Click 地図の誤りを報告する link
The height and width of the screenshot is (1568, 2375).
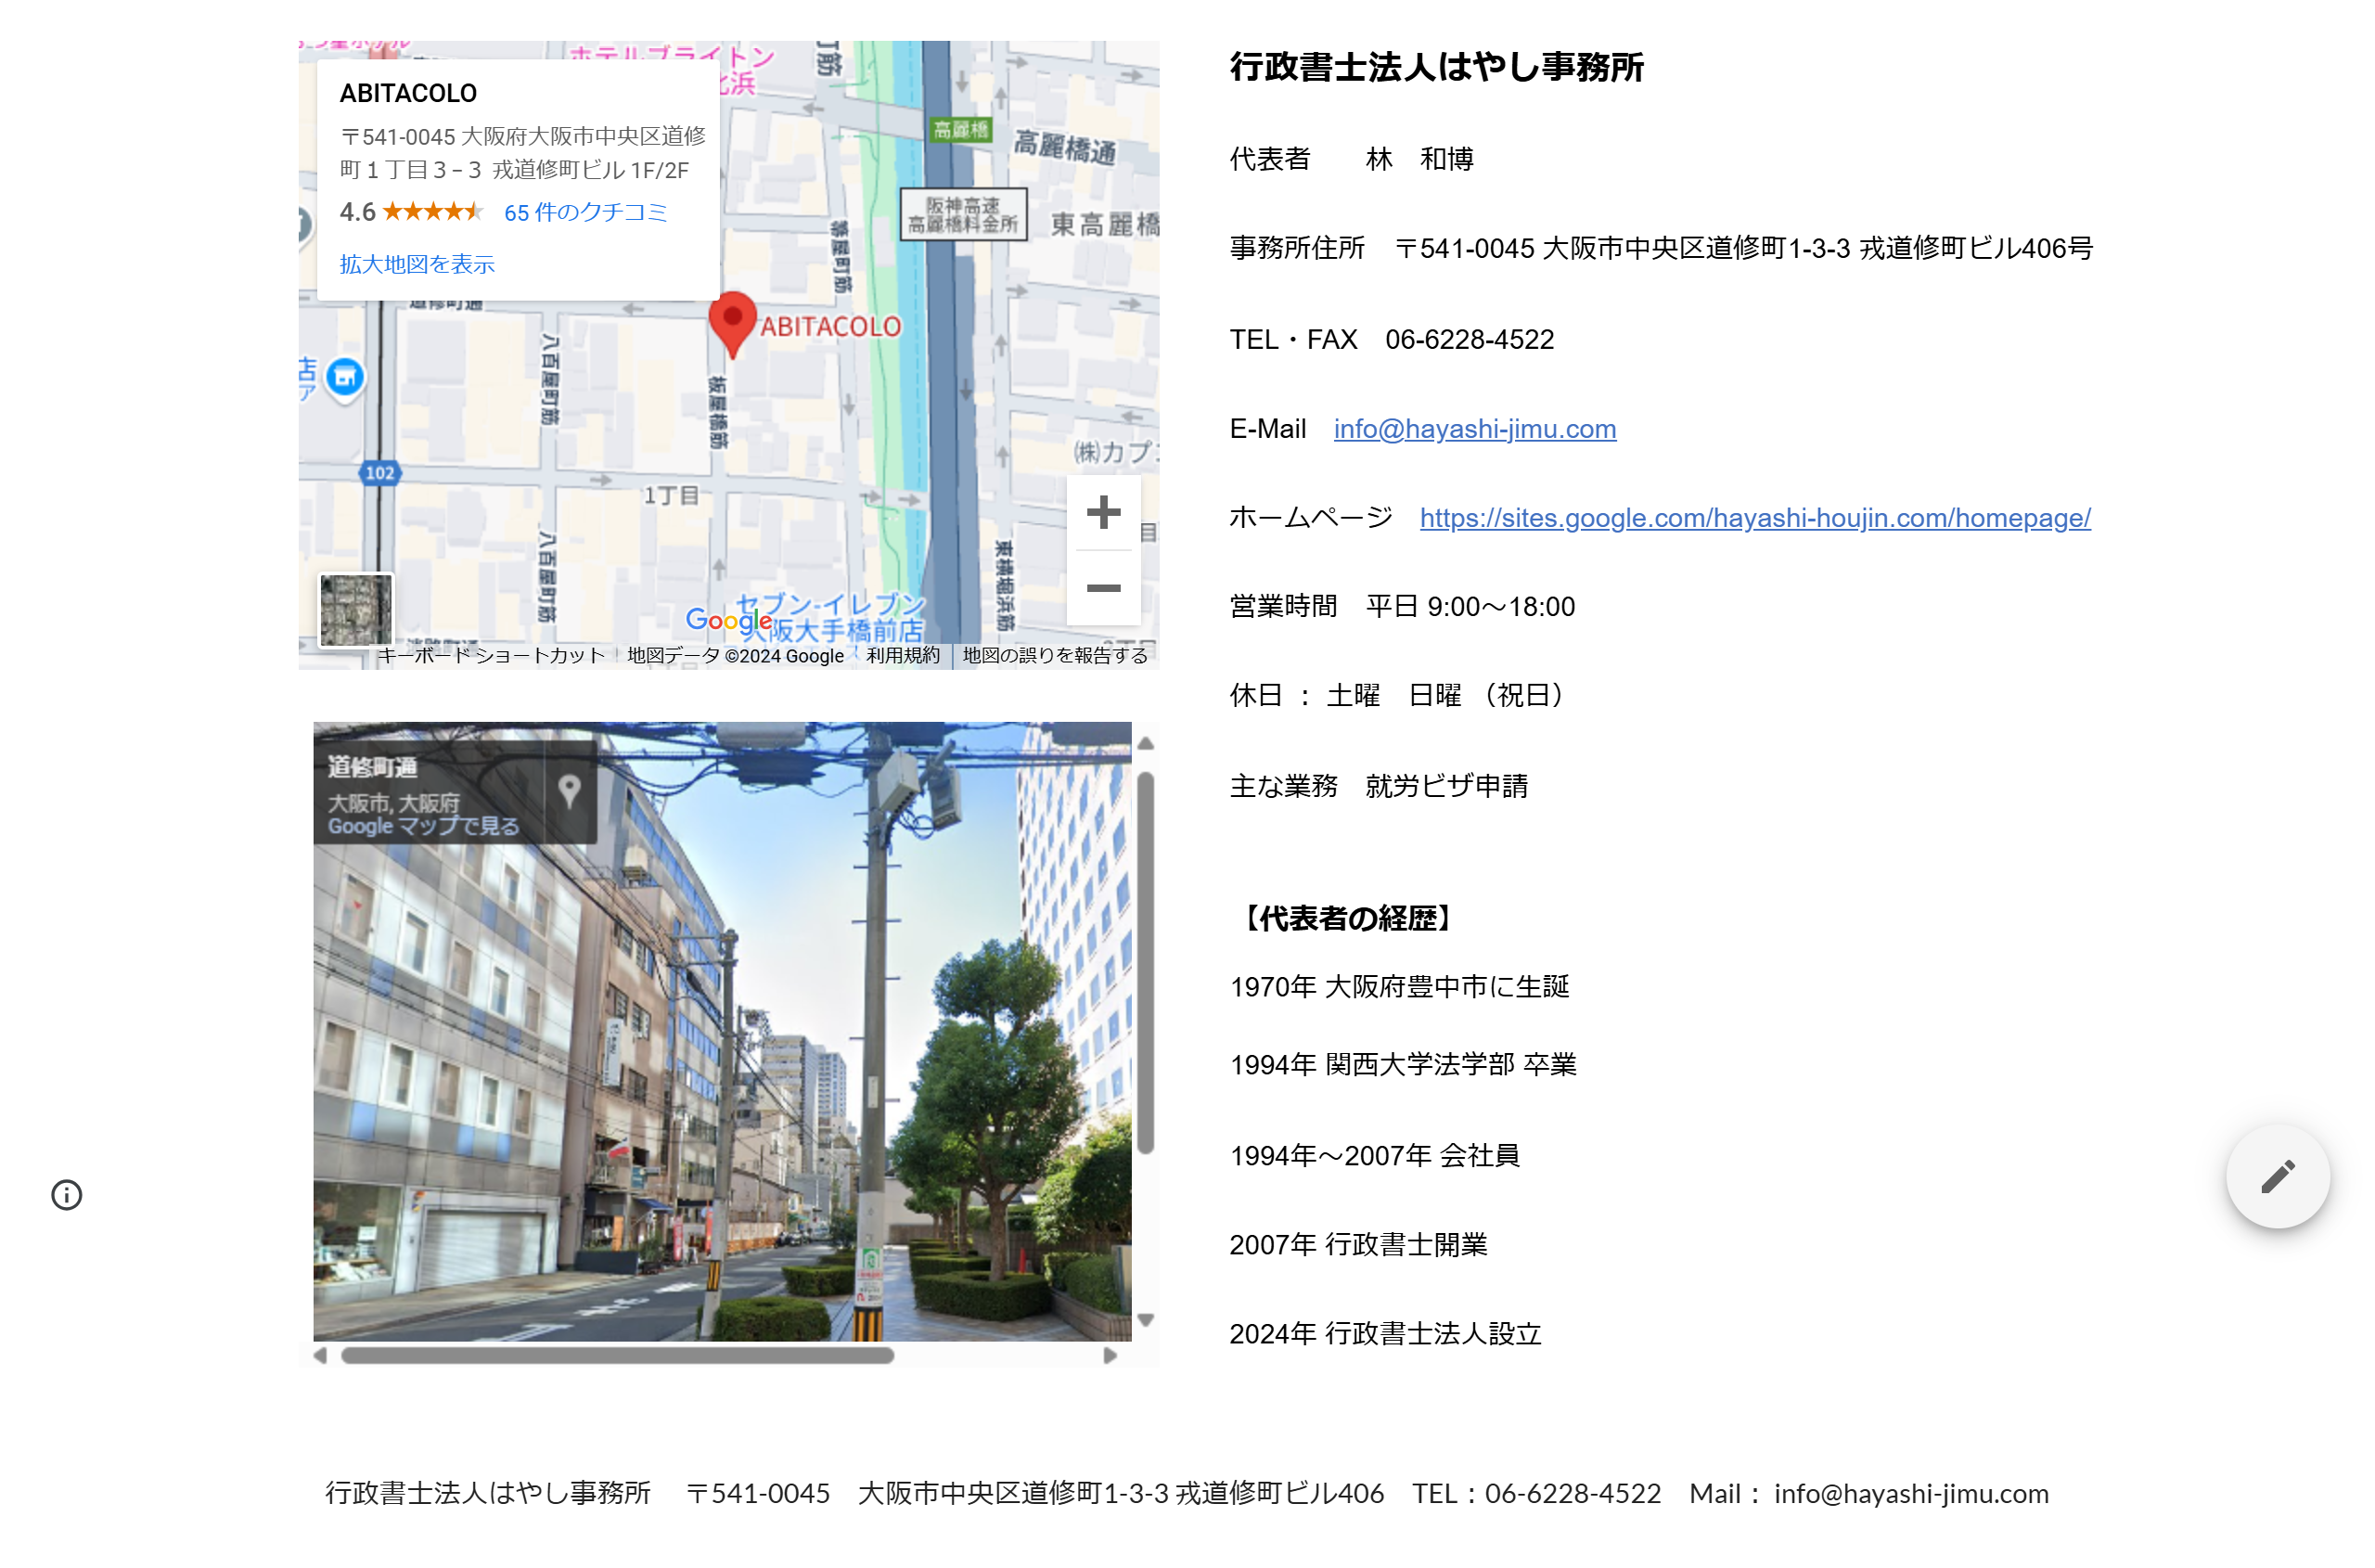coord(1054,656)
